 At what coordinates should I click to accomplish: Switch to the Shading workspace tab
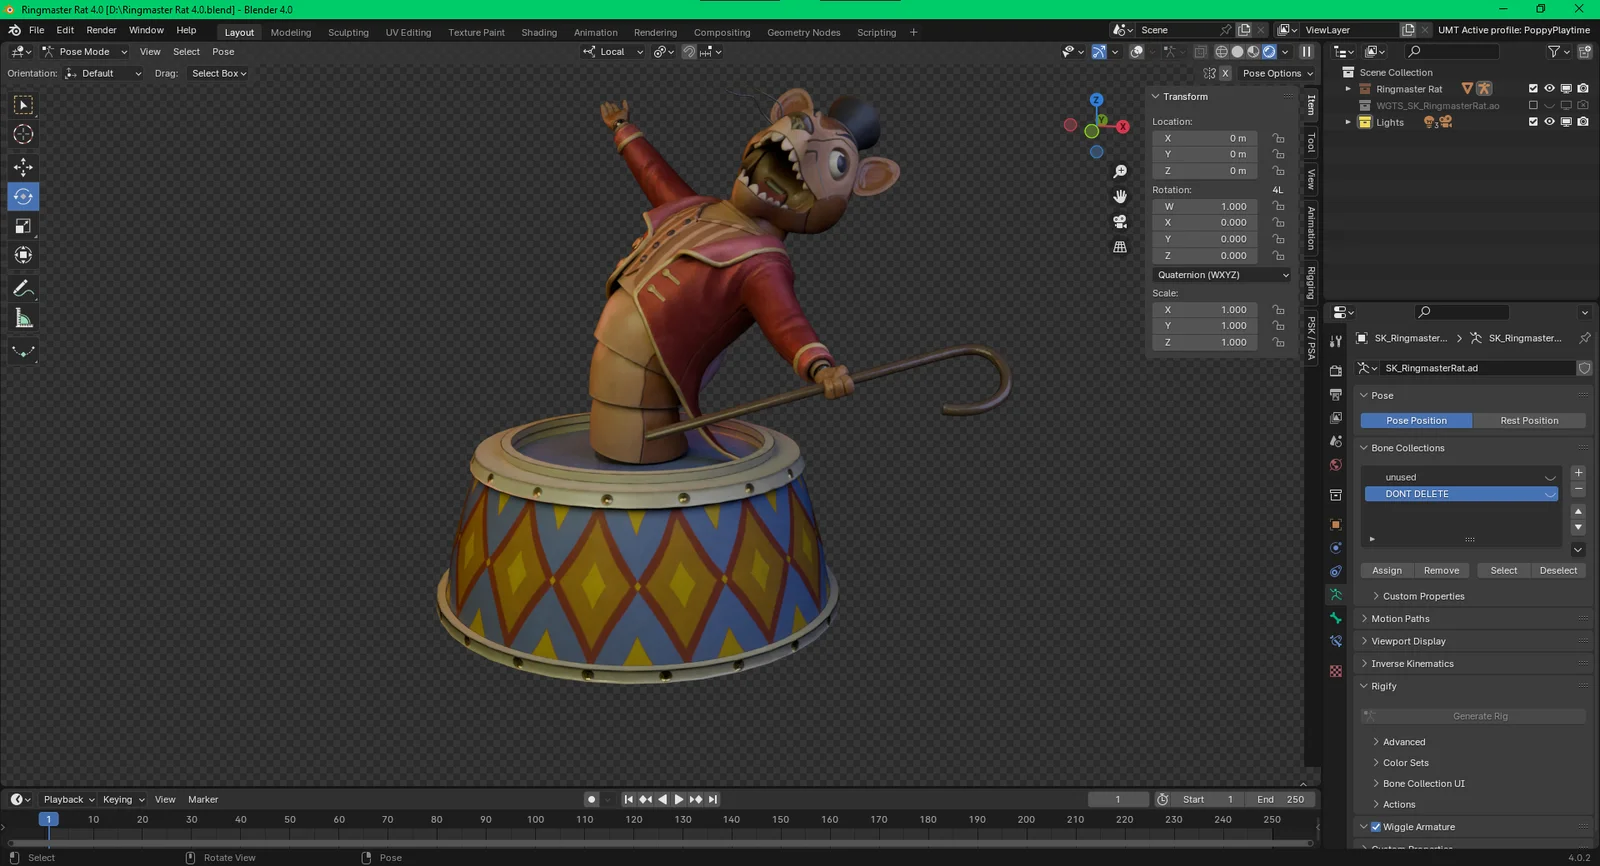click(x=539, y=32)
